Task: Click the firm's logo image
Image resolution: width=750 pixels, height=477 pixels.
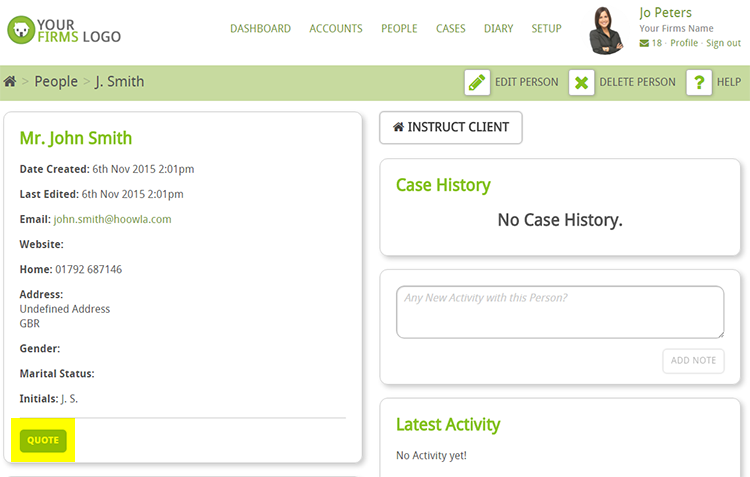Action: coord(64,30)
